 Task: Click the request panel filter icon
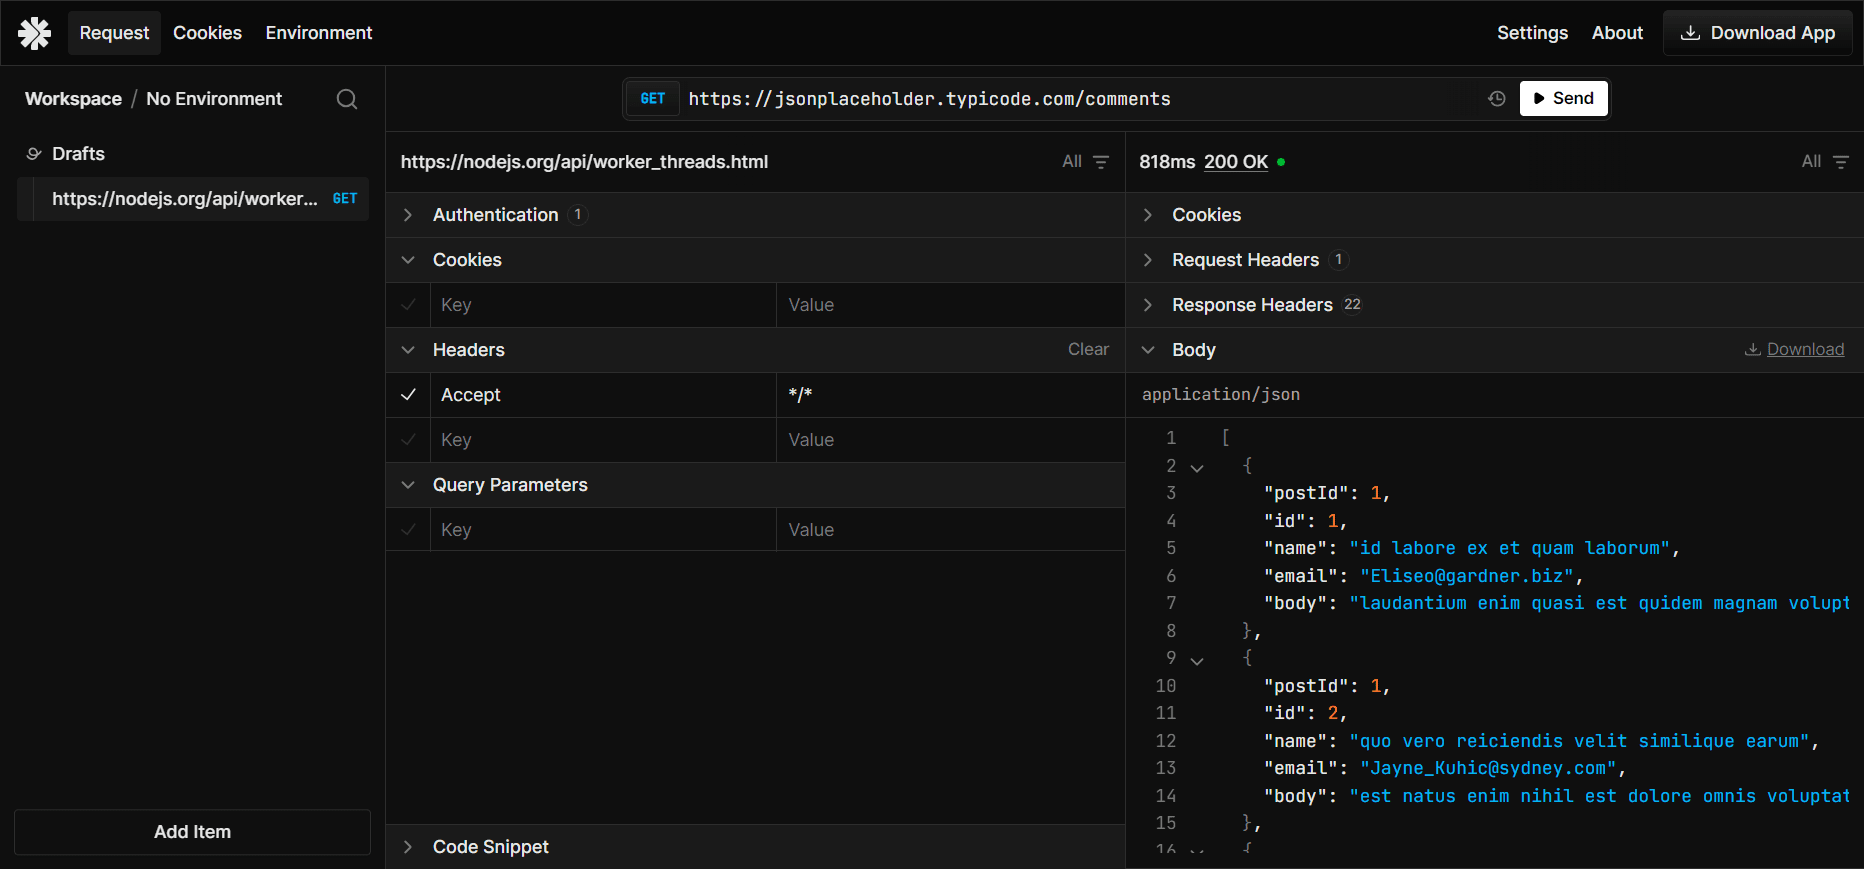(x=1101, y=162)
